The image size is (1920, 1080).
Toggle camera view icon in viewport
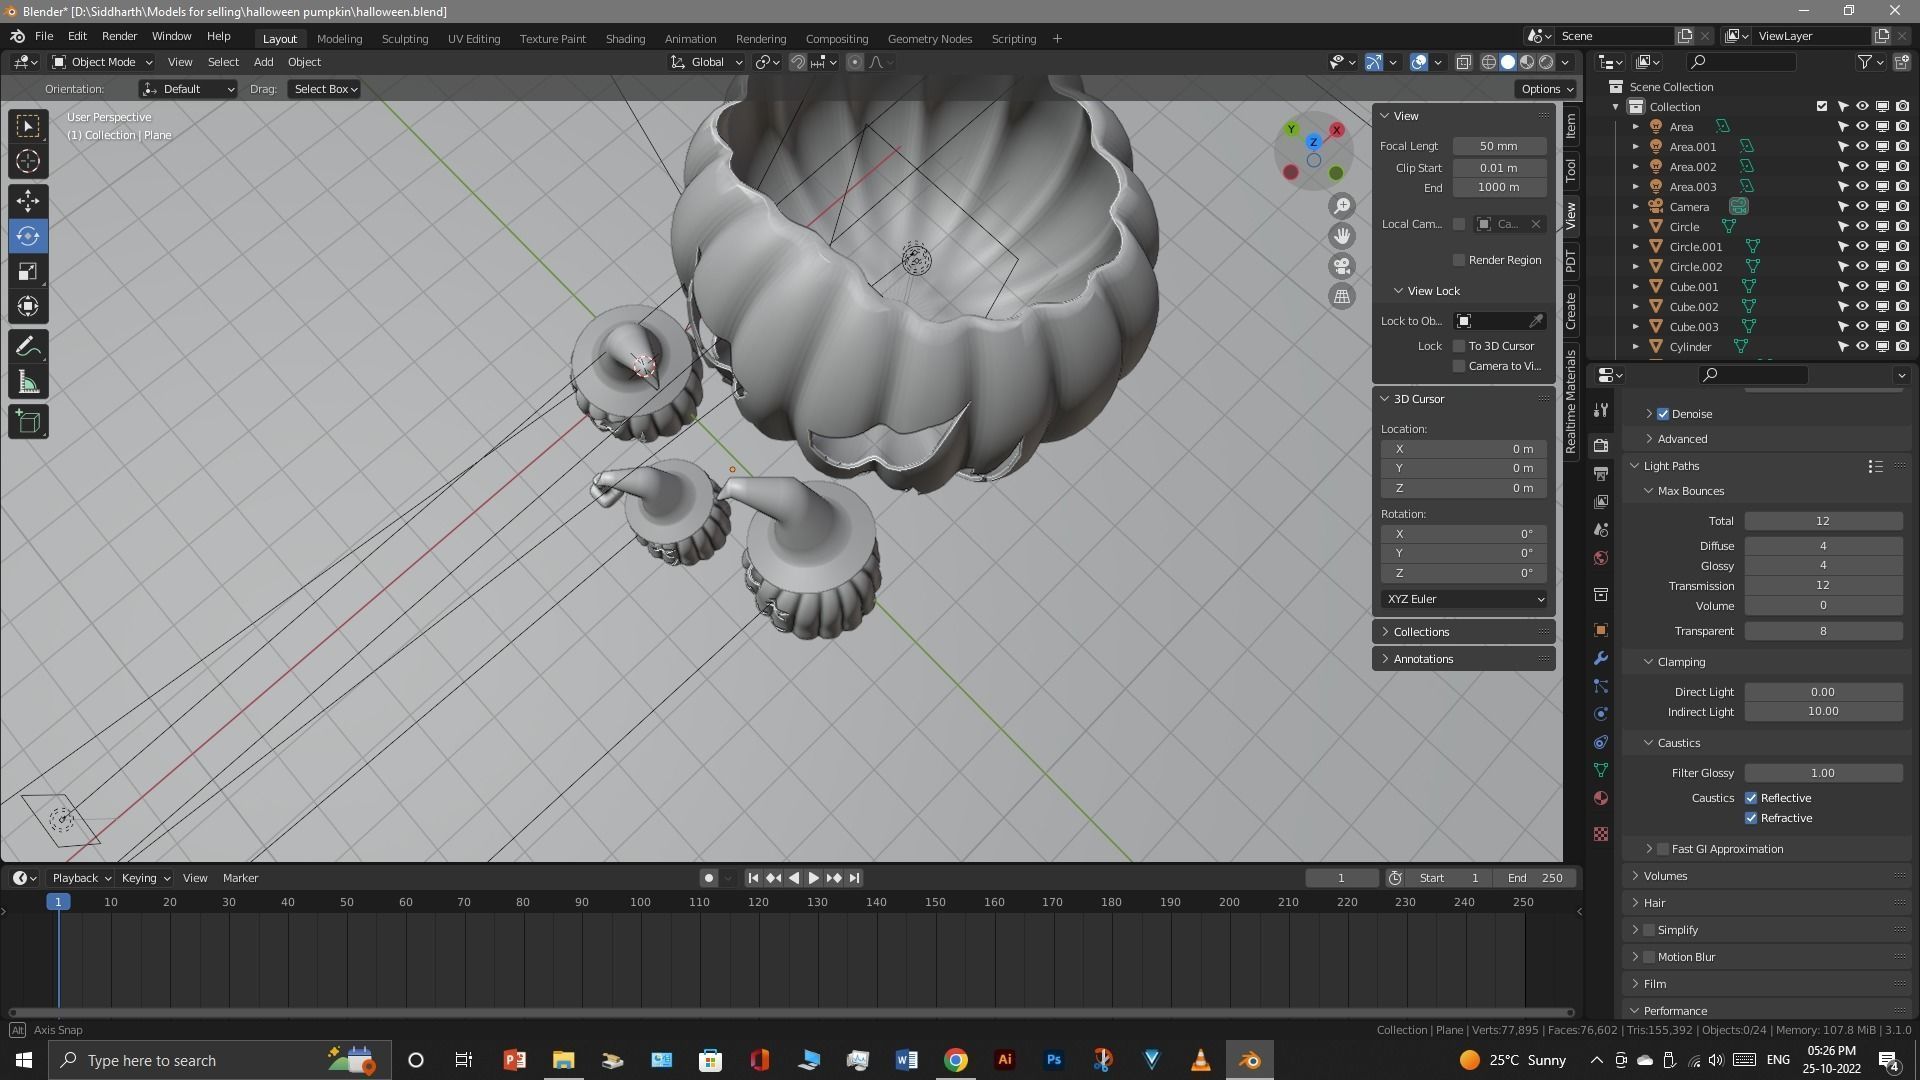(x=1342, y=266)
